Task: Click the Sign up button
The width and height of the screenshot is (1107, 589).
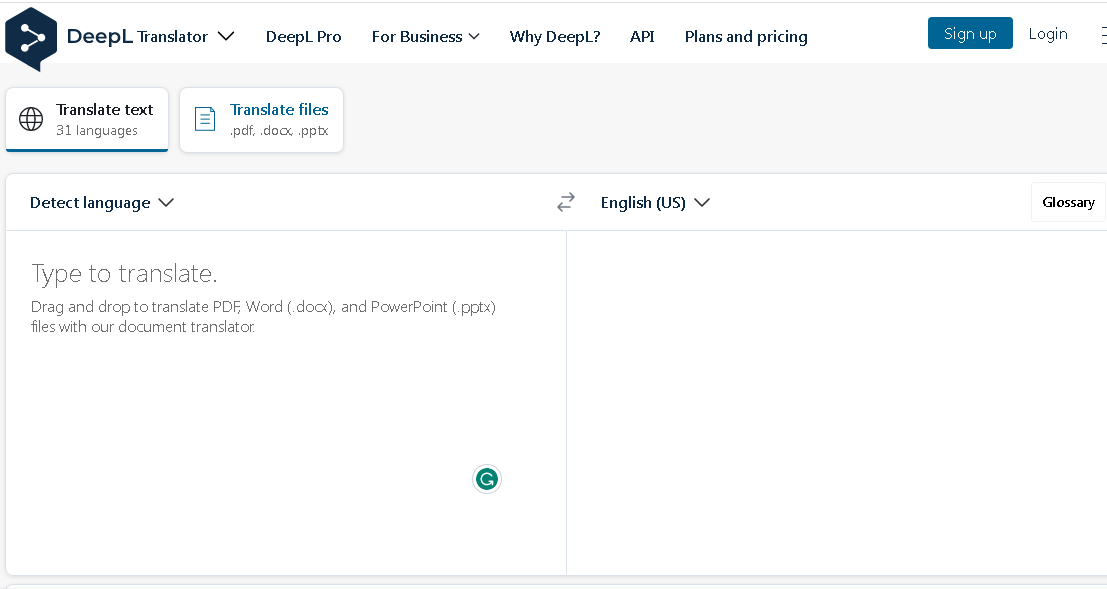Action: click(x=970, y=33)
